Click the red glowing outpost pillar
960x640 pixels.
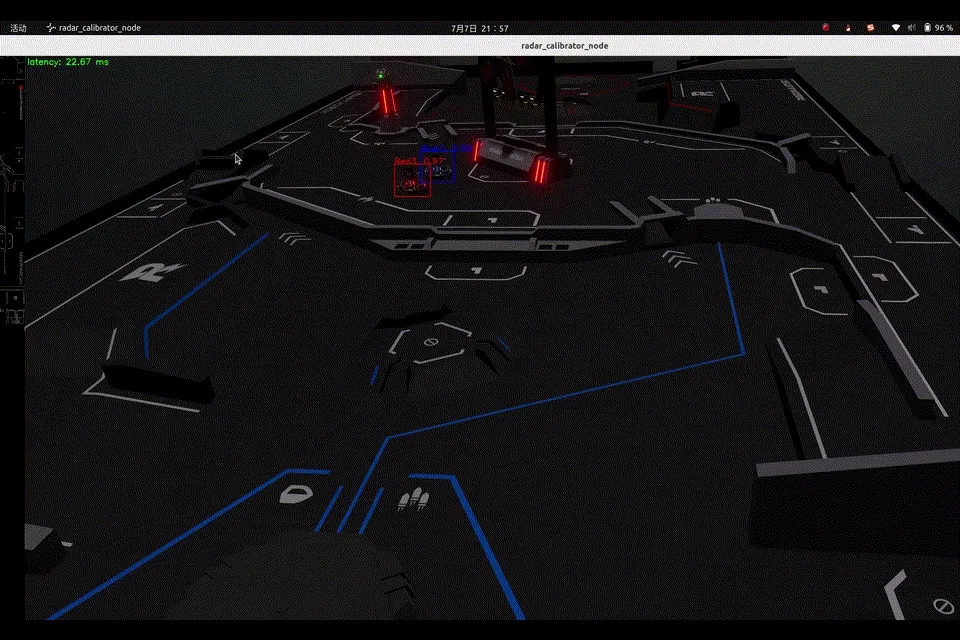[386, 100]
